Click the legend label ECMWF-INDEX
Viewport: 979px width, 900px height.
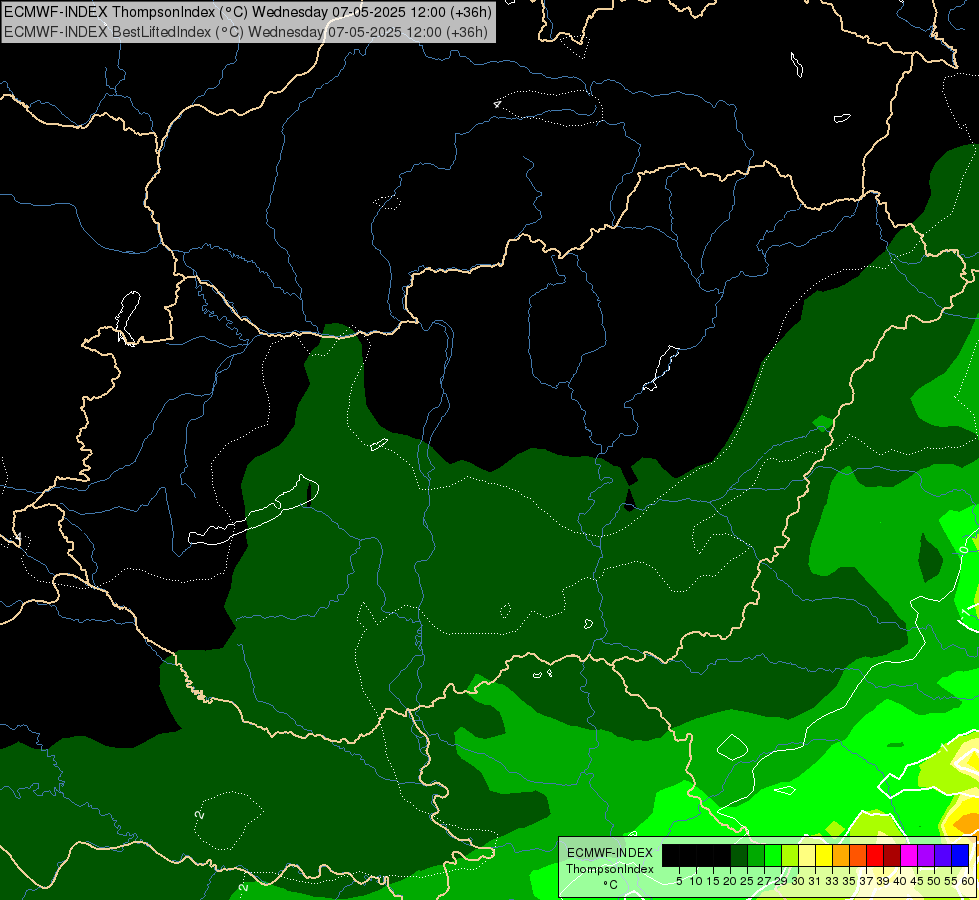pos(610,853)
